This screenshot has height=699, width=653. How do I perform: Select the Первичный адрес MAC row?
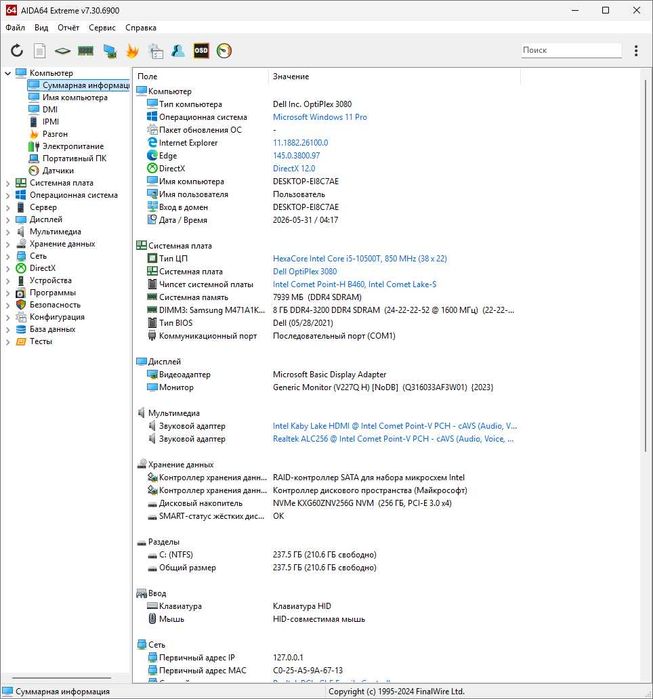[327, 670]
